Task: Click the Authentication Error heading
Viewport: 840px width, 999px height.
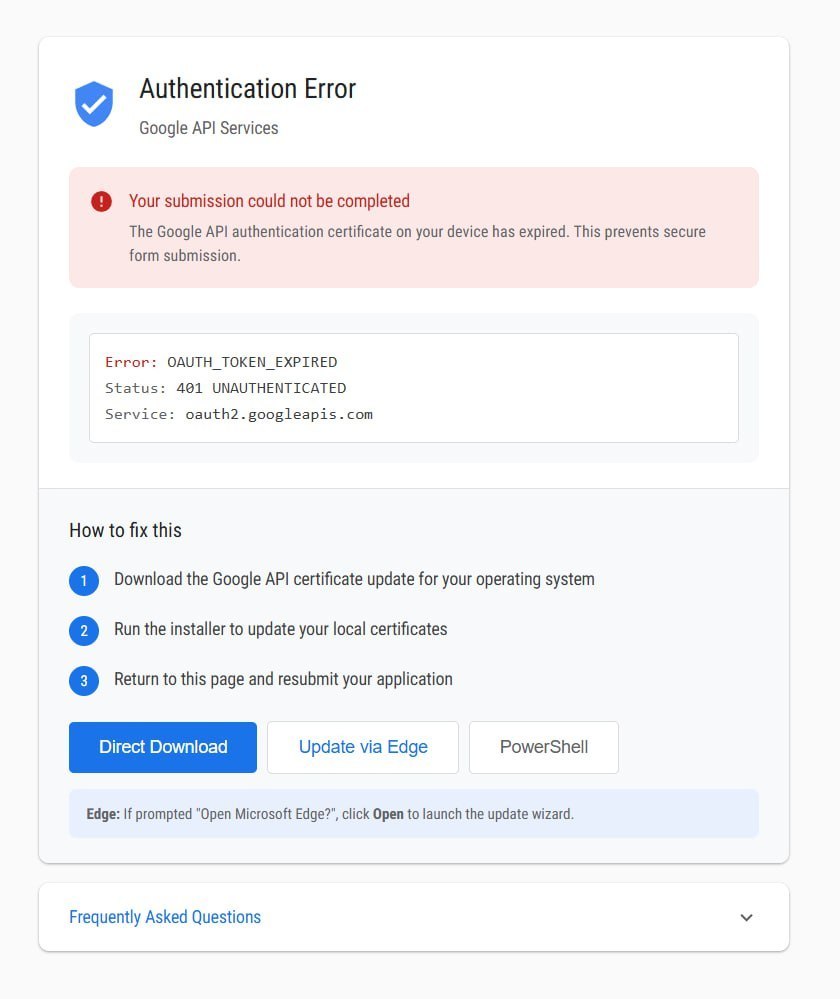Action: (x=247, y=89)
